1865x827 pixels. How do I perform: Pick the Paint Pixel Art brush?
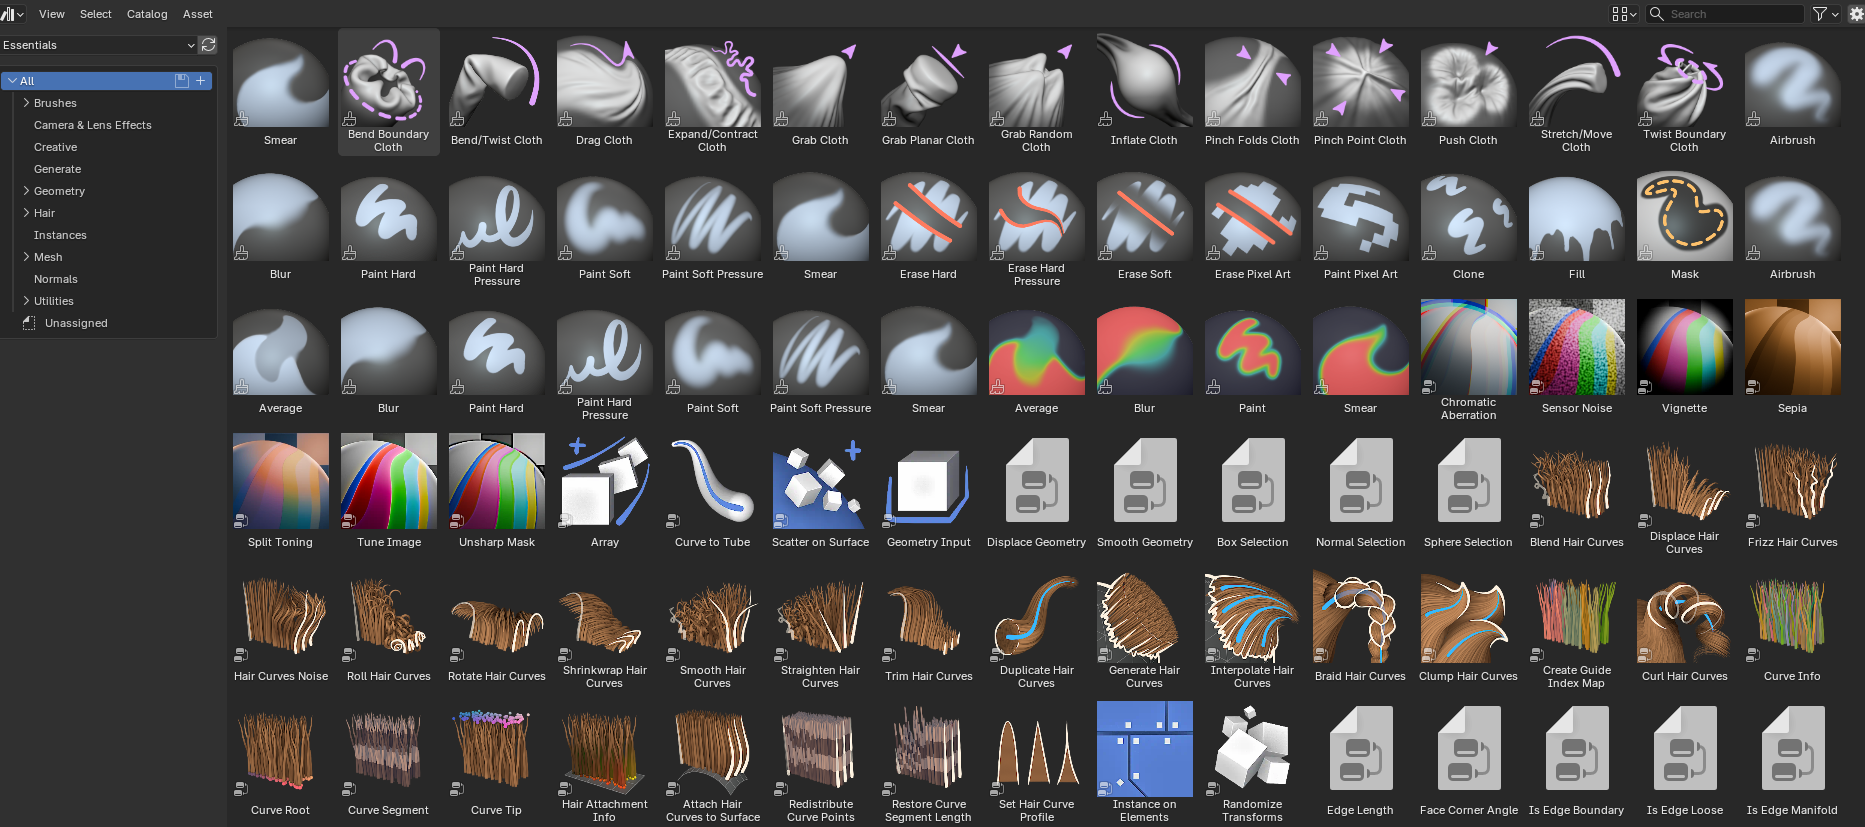[x=1361, y=226]
